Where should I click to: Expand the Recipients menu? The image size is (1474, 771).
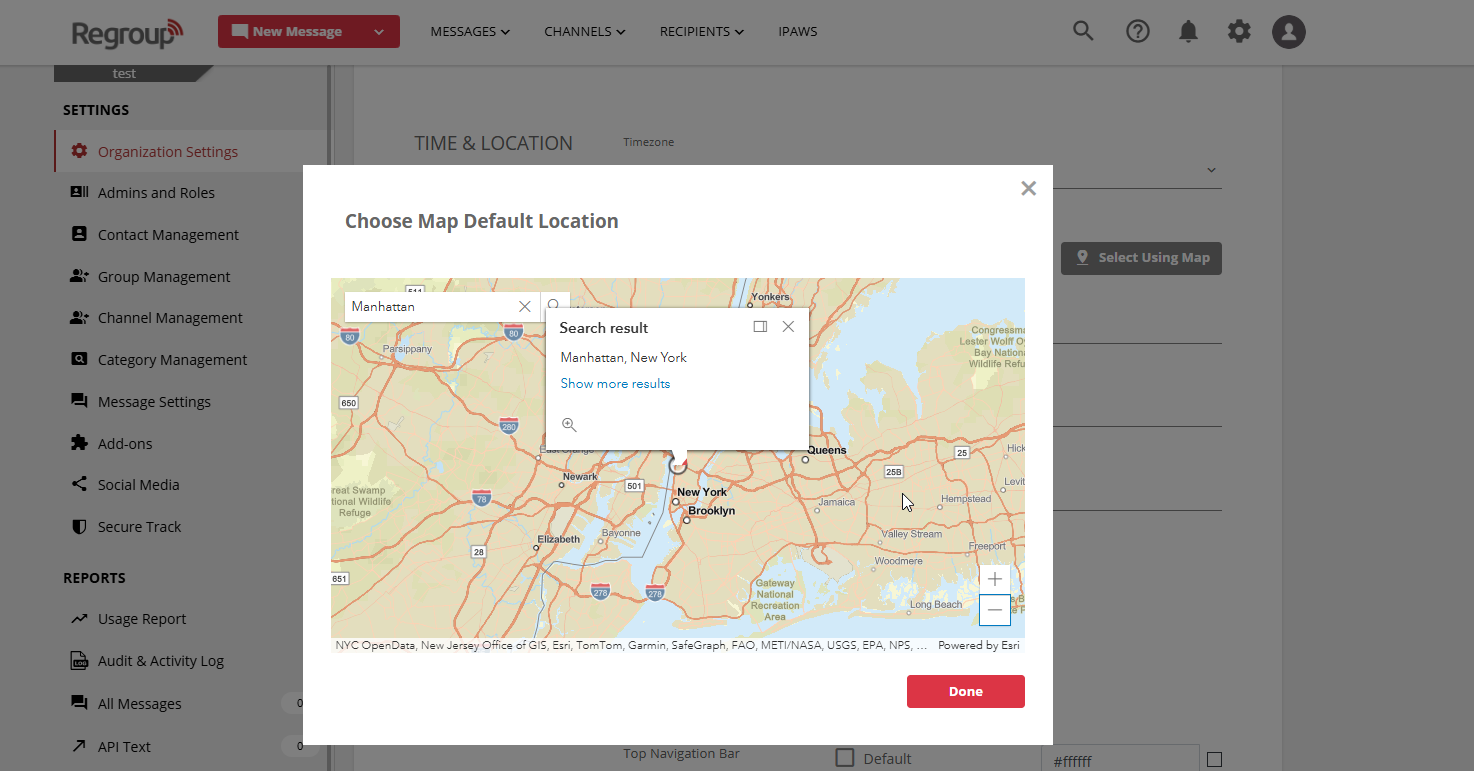click(701, 32)
